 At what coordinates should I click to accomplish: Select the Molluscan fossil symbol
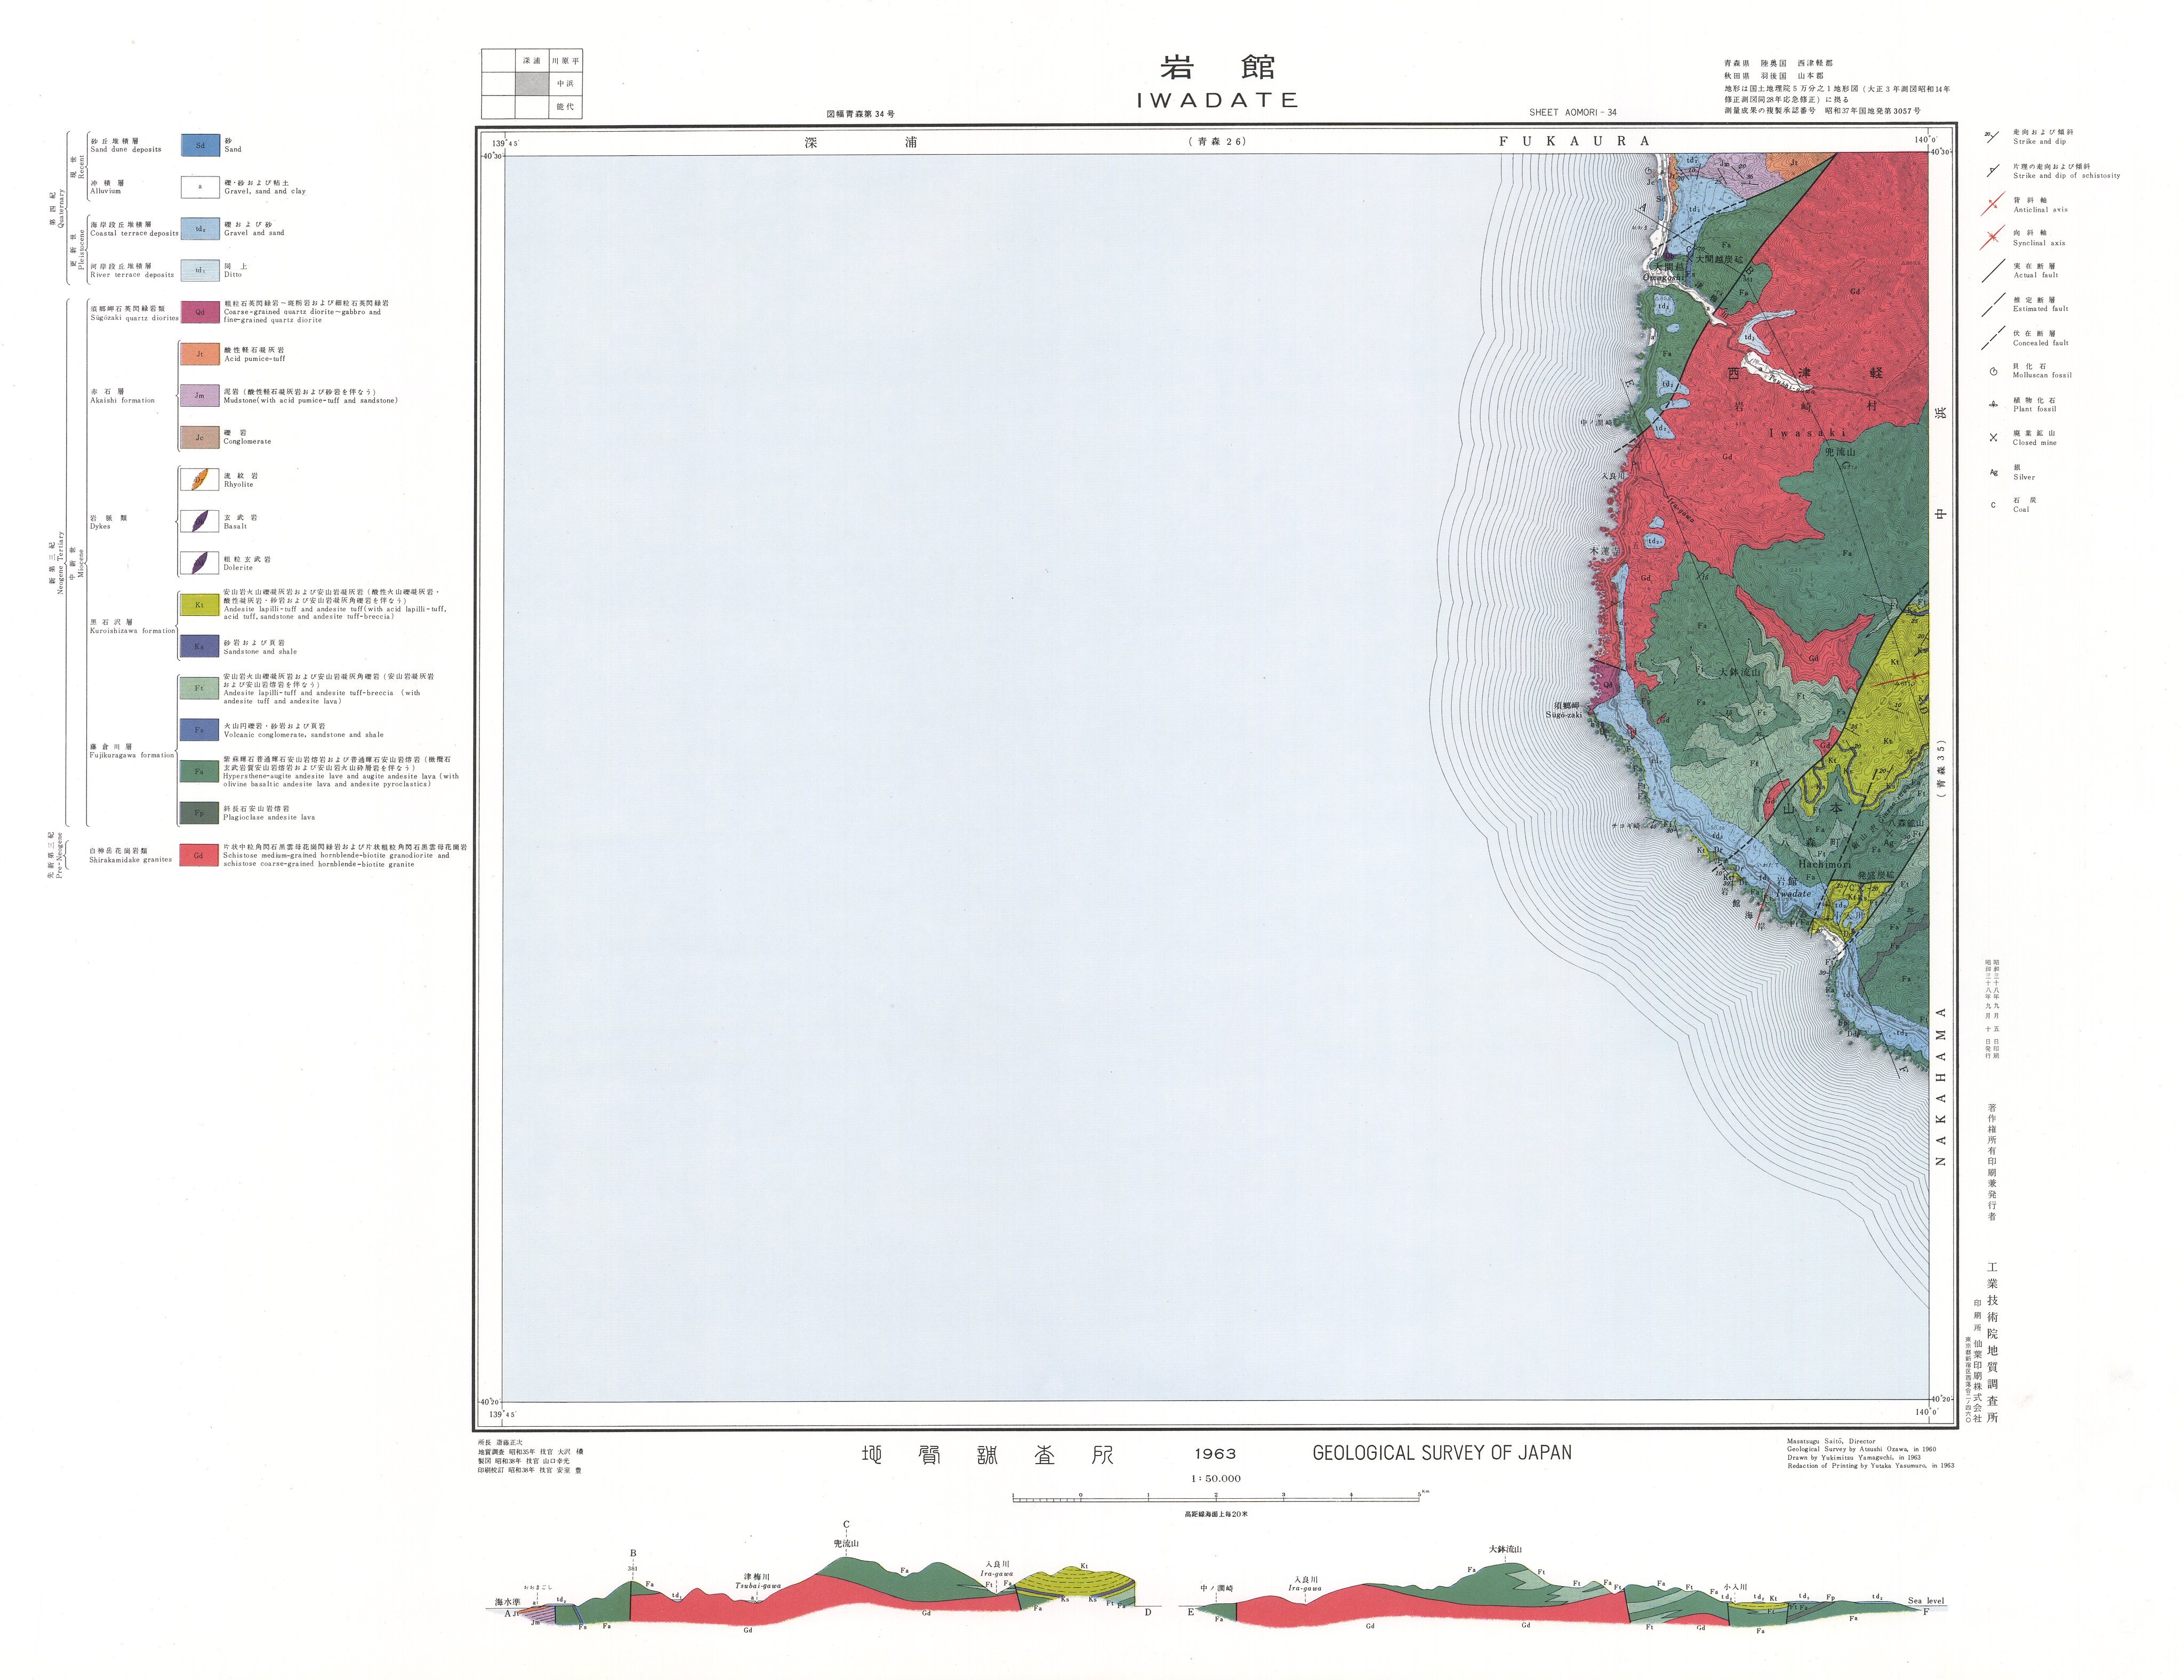coord(1993,371)
